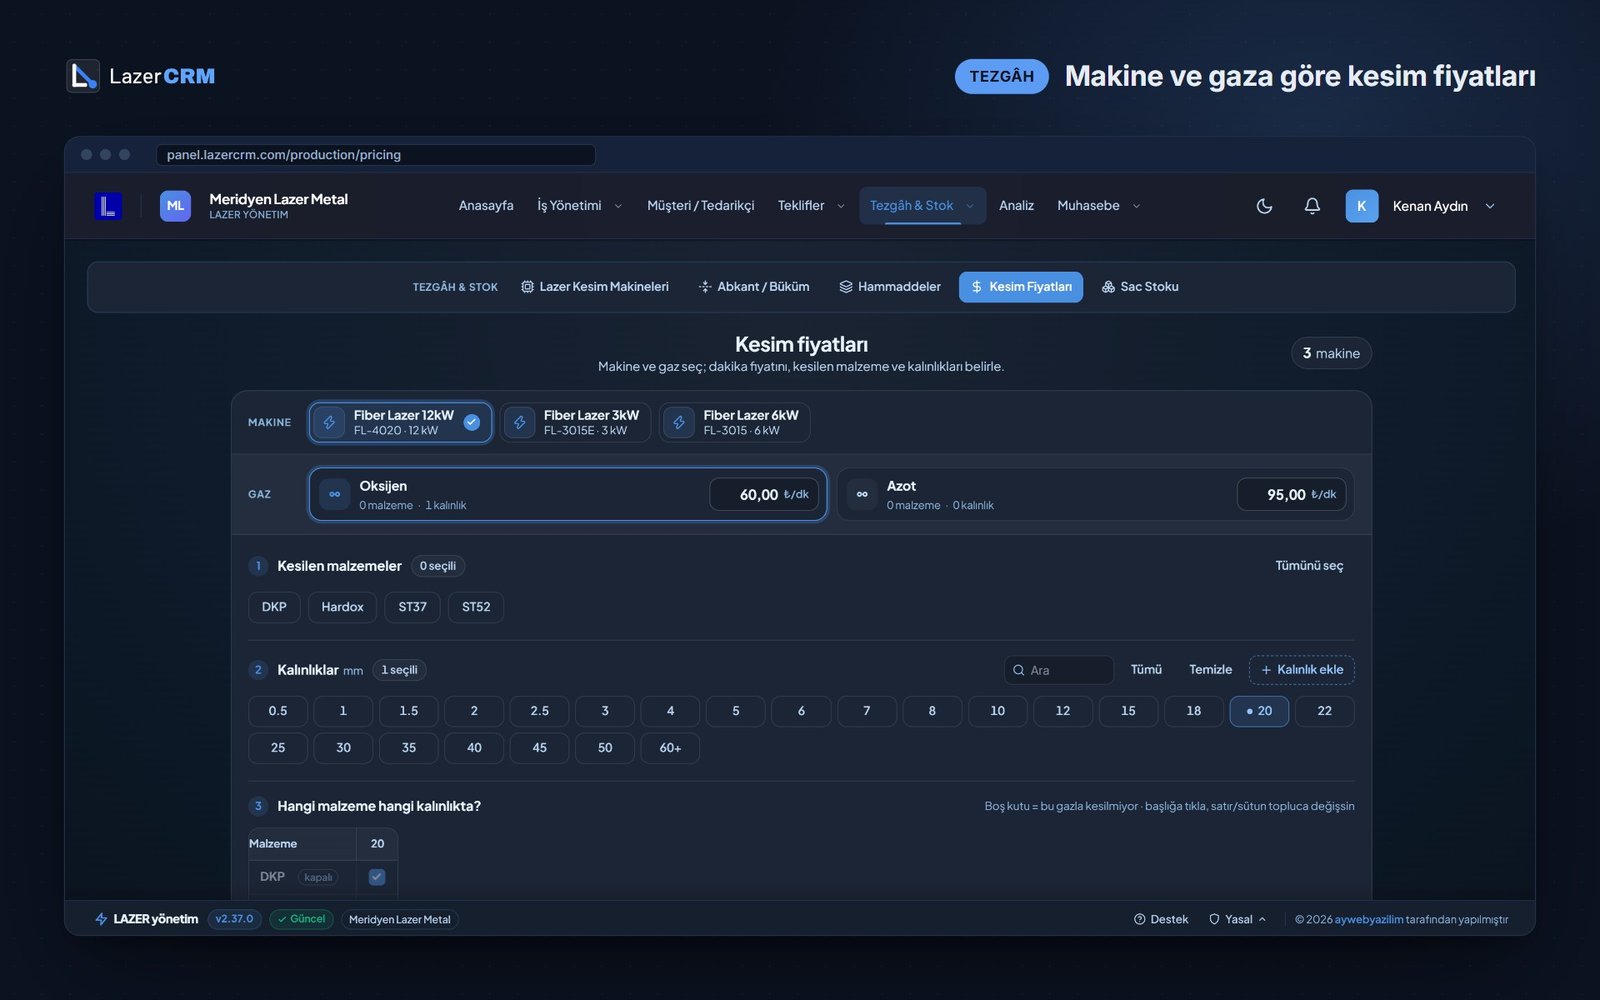This screenshot has width=1600, height=1000.
Task: Expand the İş Yönetimi menu
Action: click(x=580, y=206)
